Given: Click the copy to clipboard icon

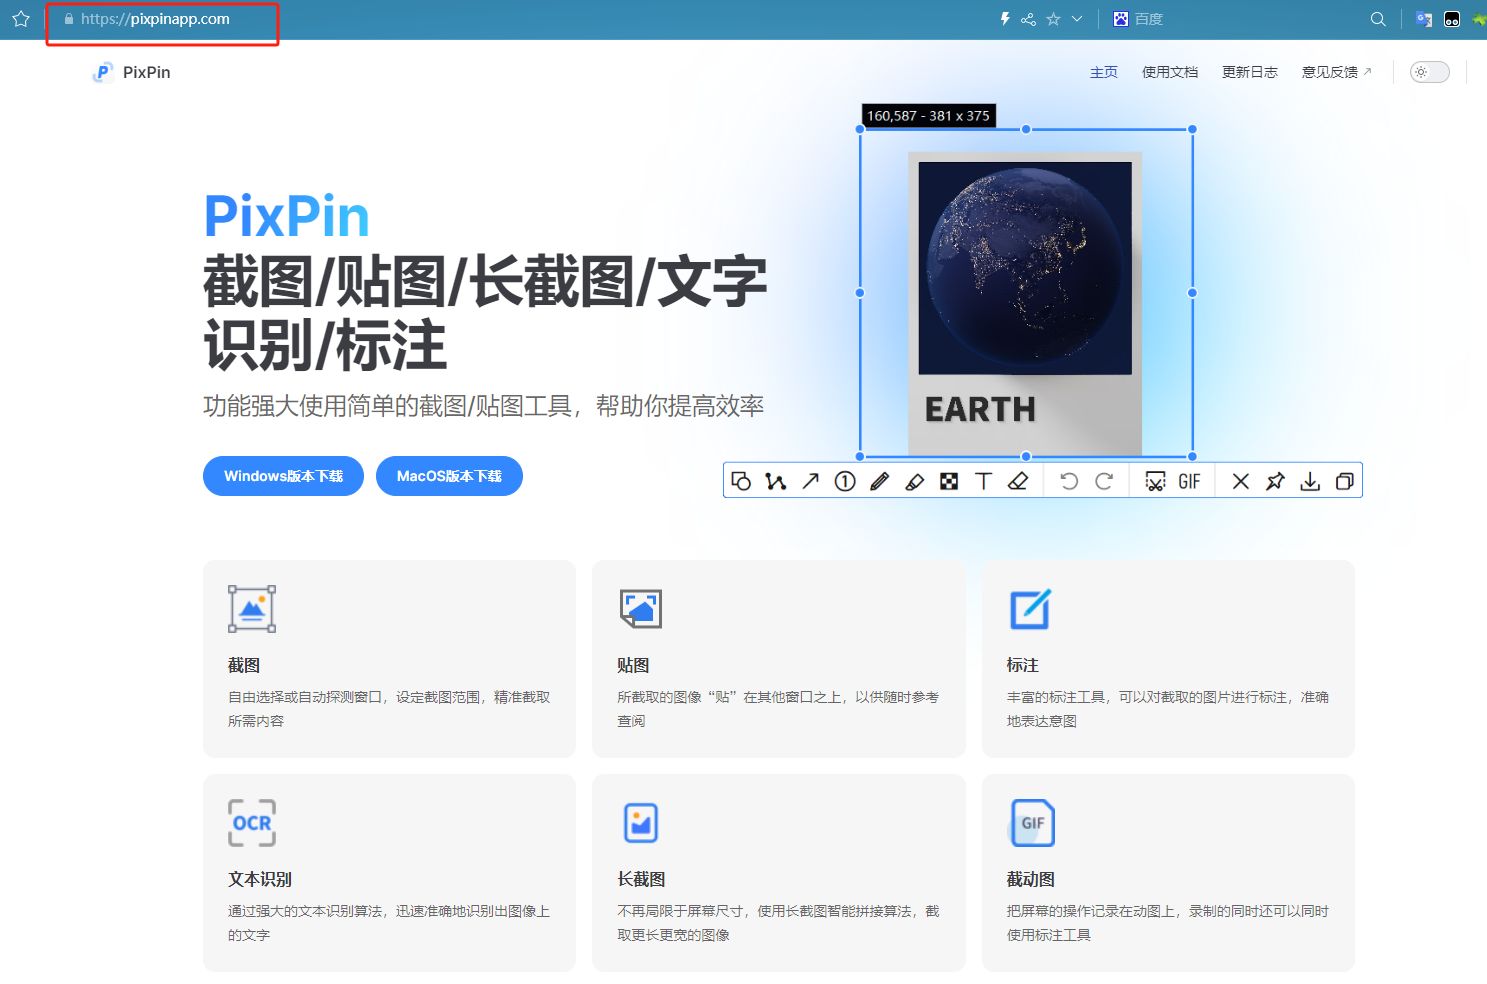Looking at the screenshot, I should [x=1345, y=481].
